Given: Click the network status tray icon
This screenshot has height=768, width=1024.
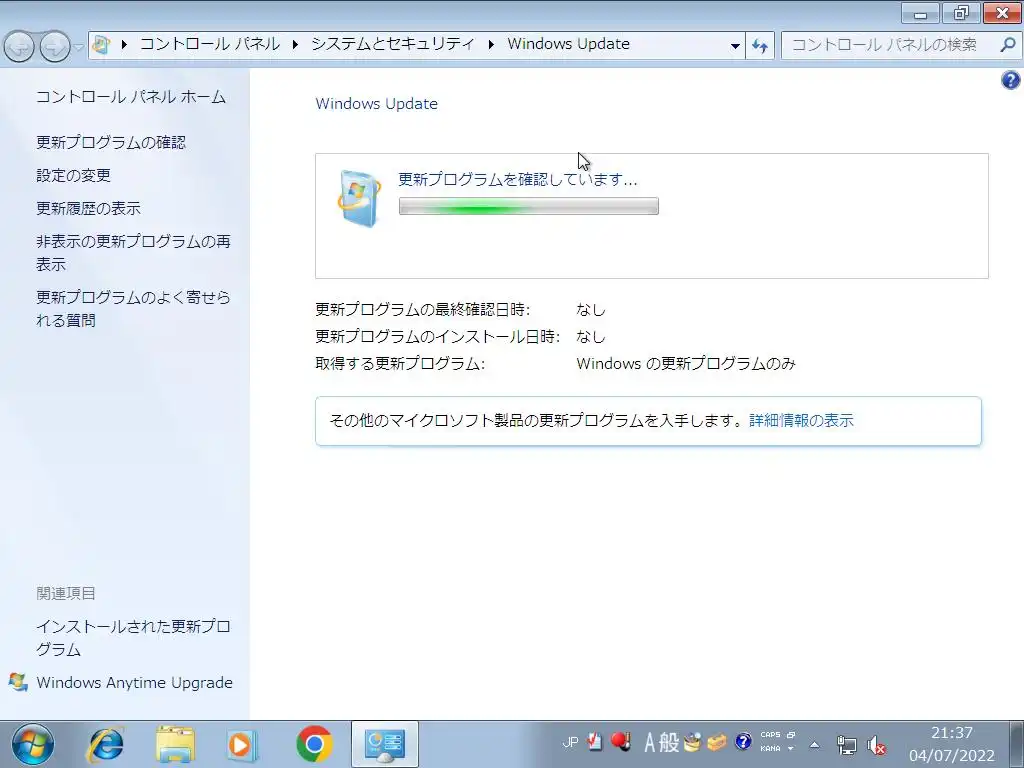Looking at the screenshot, I should point(846,745).
